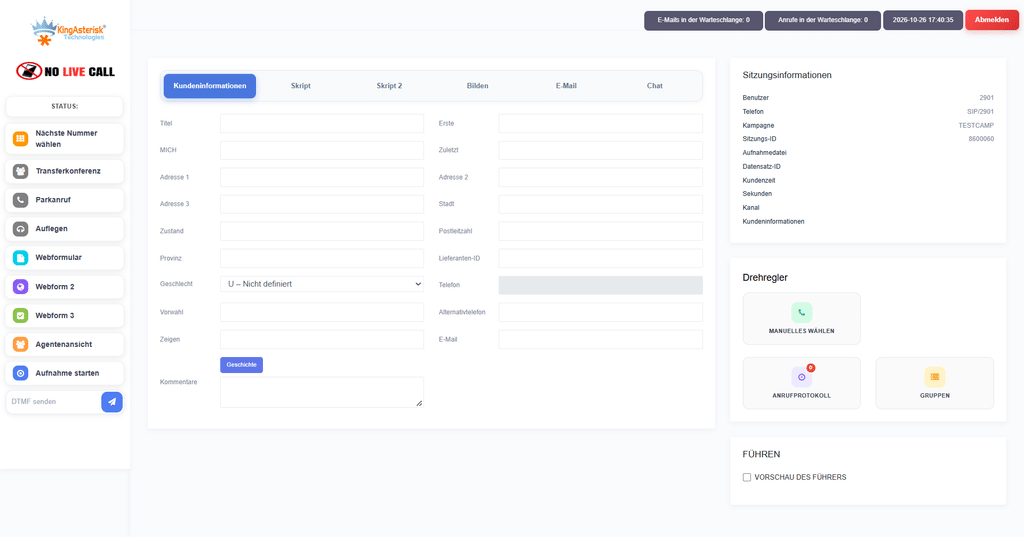Click the red badge on Anrufprotokoll

[810, 368]
